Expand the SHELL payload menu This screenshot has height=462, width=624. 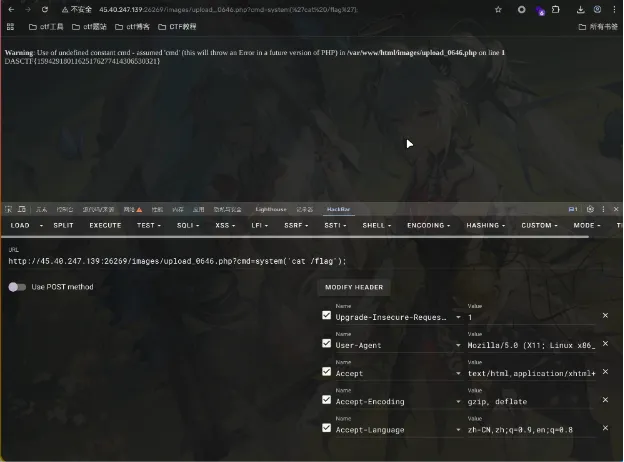(376, 225)
